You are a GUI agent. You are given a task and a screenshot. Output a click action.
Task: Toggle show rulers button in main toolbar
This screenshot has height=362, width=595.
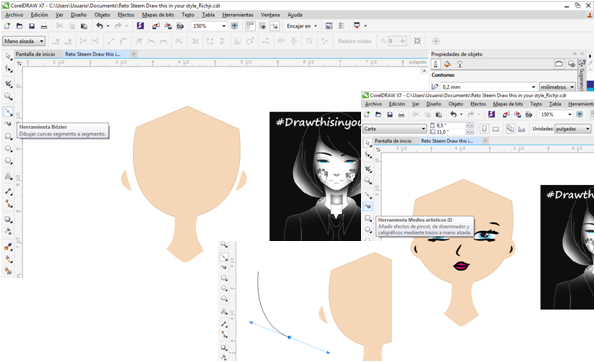pos(250,26)
